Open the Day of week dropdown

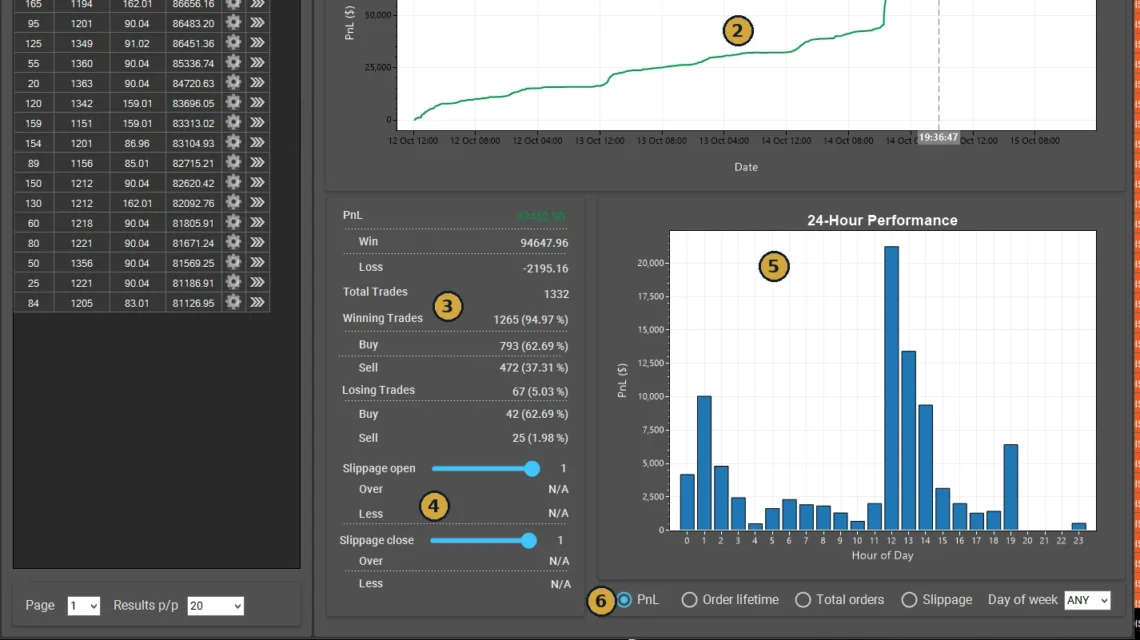click(x=1087, y=600)
